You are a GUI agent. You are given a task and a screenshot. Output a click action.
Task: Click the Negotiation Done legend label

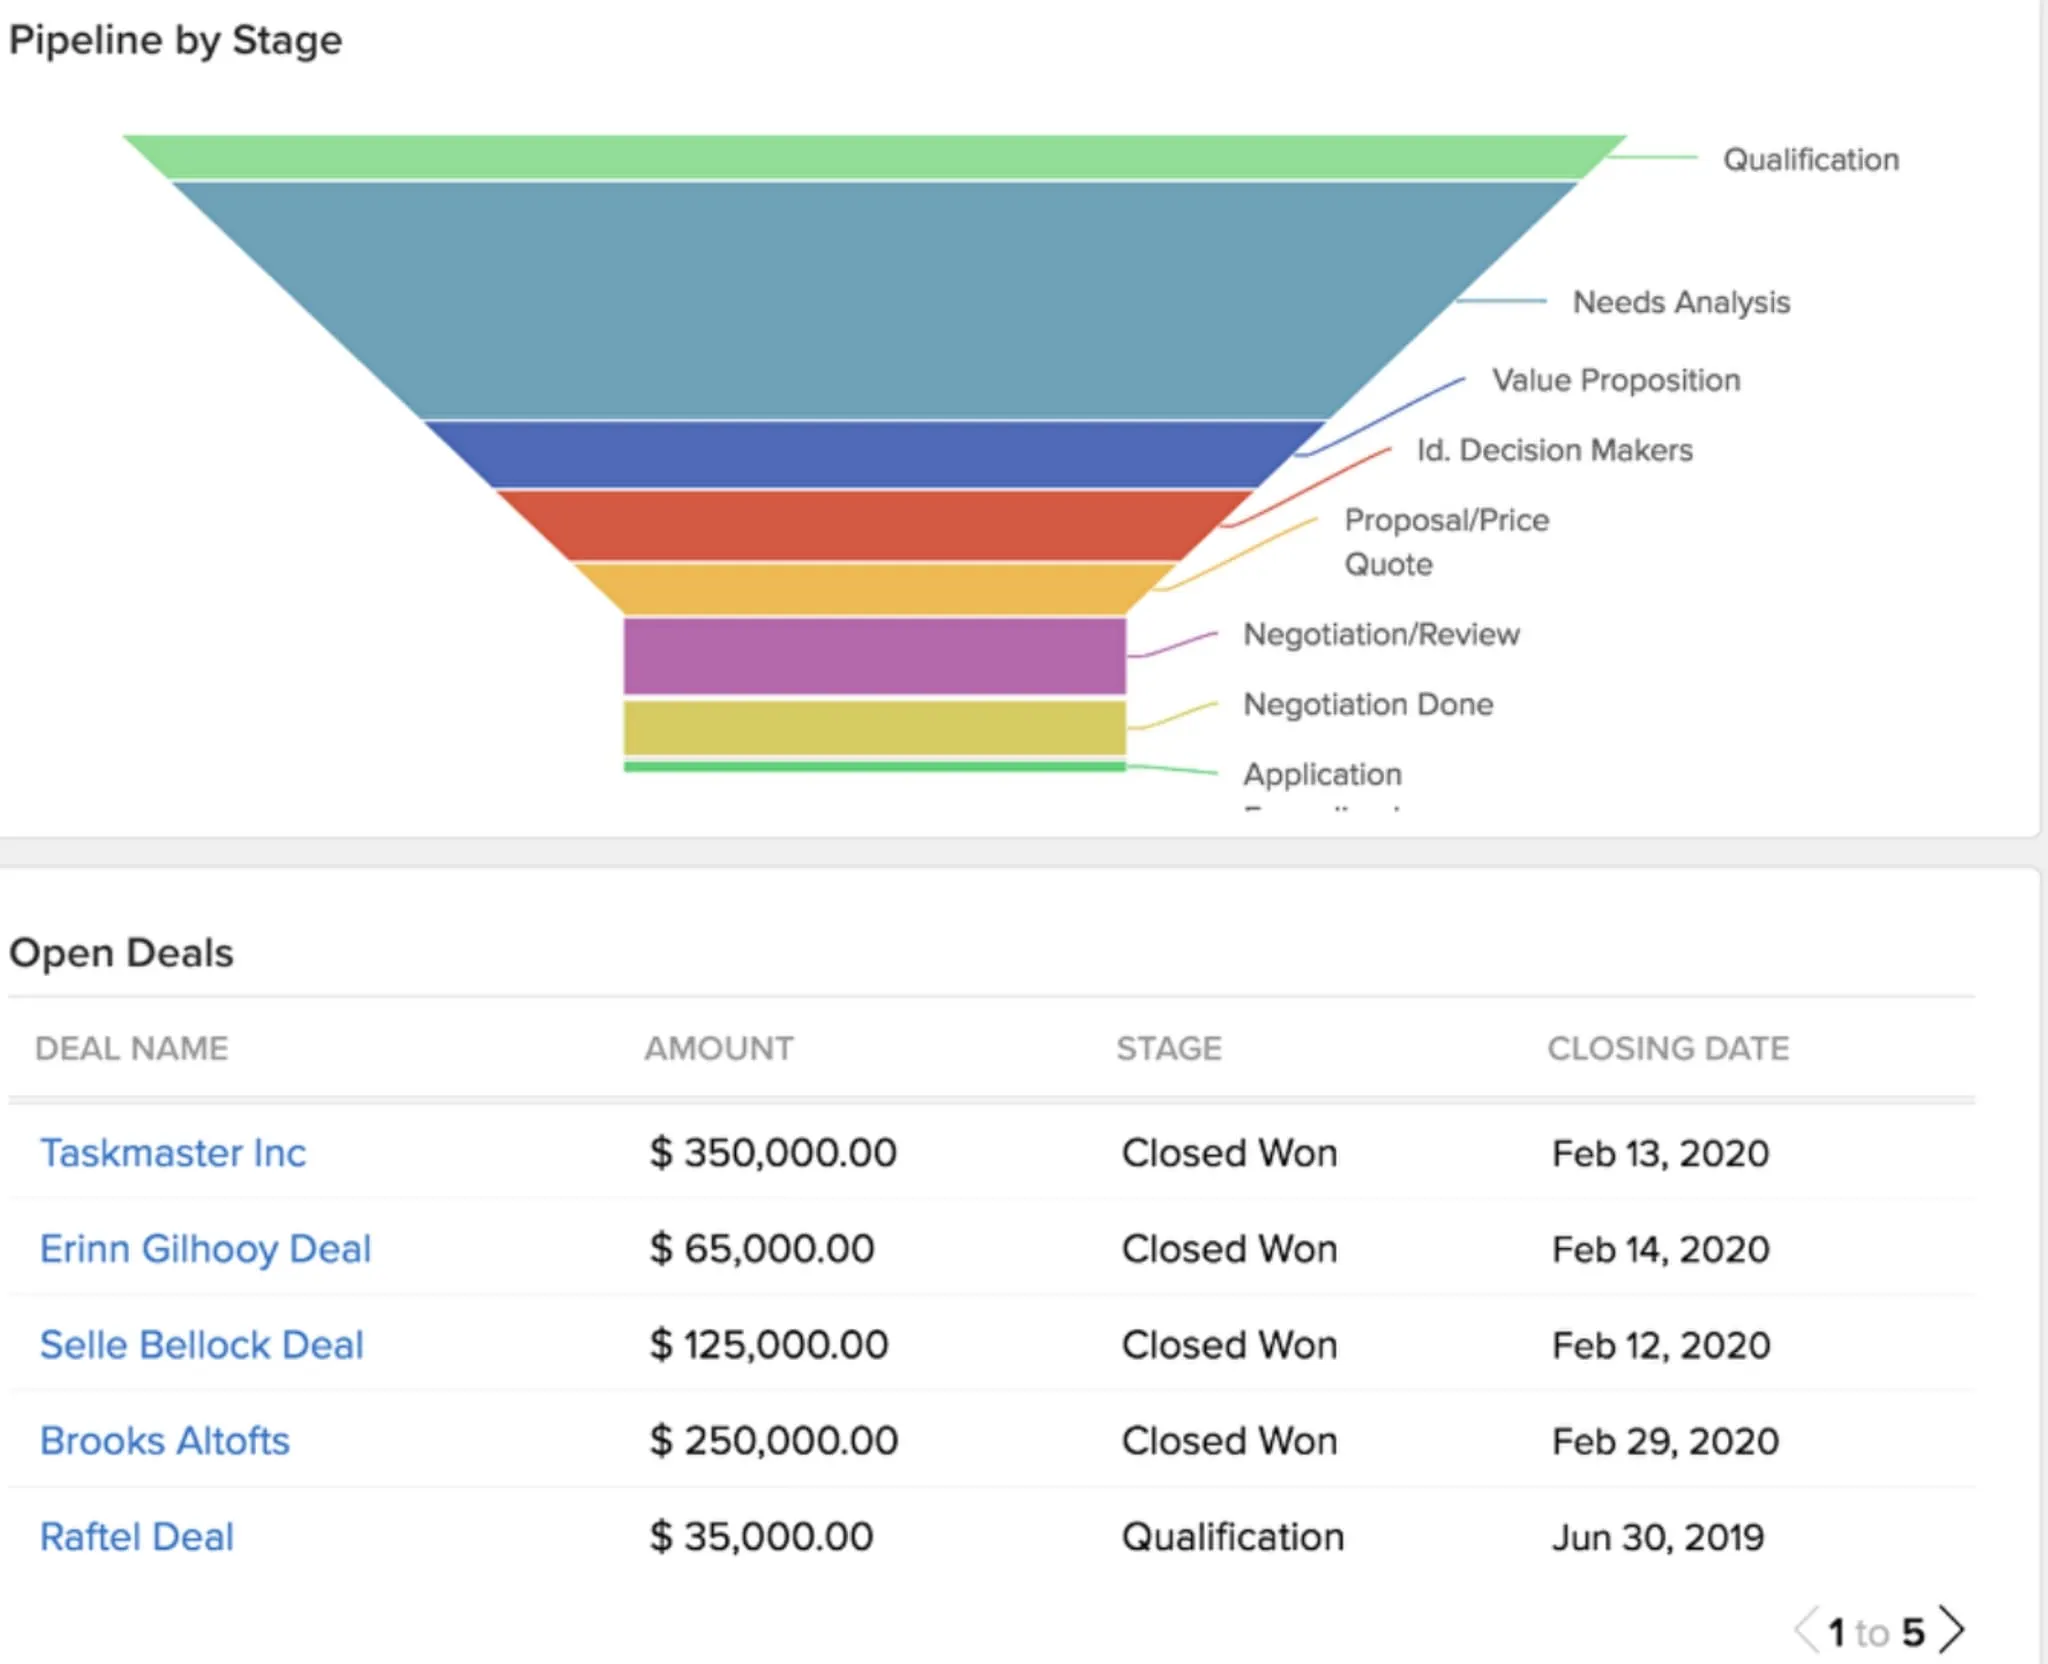(x=1368, y=704)
